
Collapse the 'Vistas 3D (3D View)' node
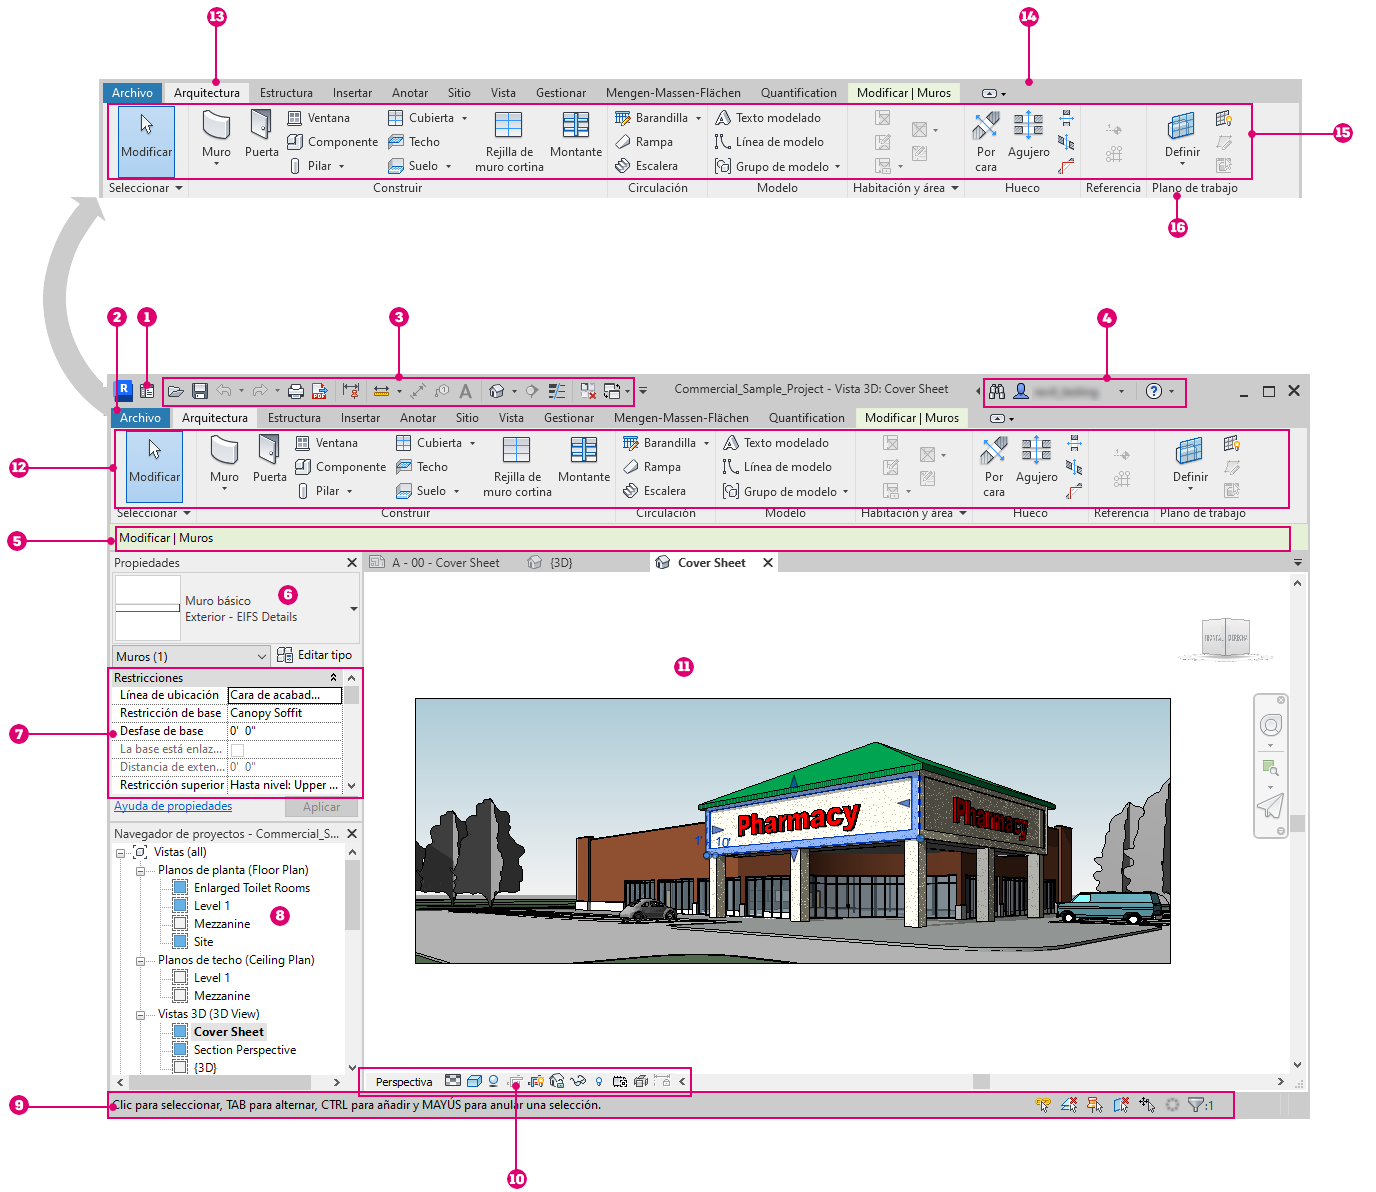[x=141, y=1015]
